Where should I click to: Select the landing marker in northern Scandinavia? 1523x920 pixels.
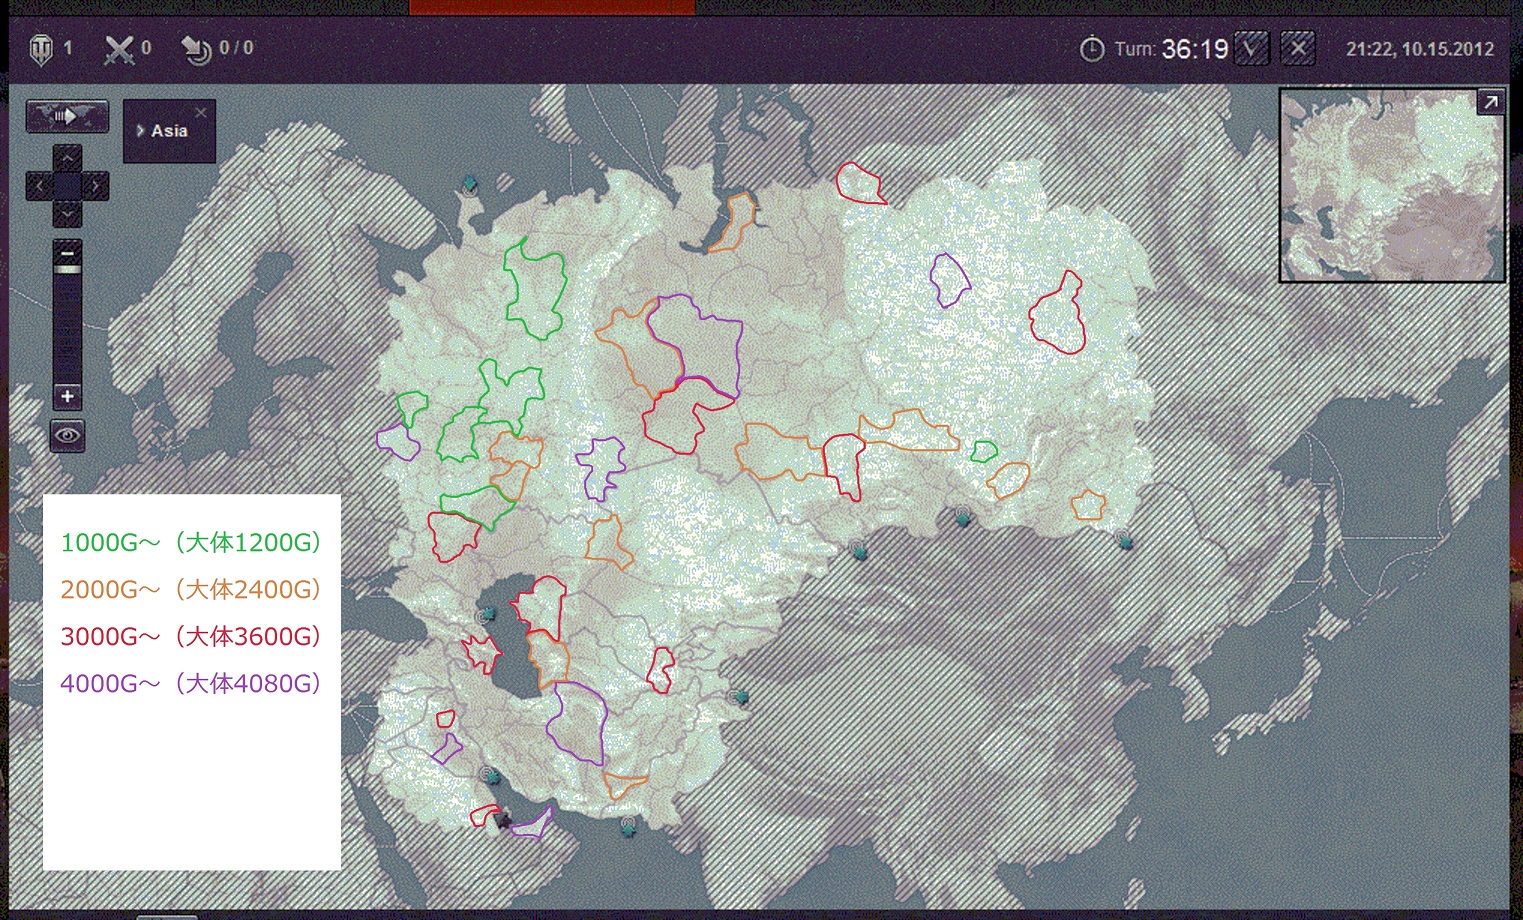click(x=469, y=185)
